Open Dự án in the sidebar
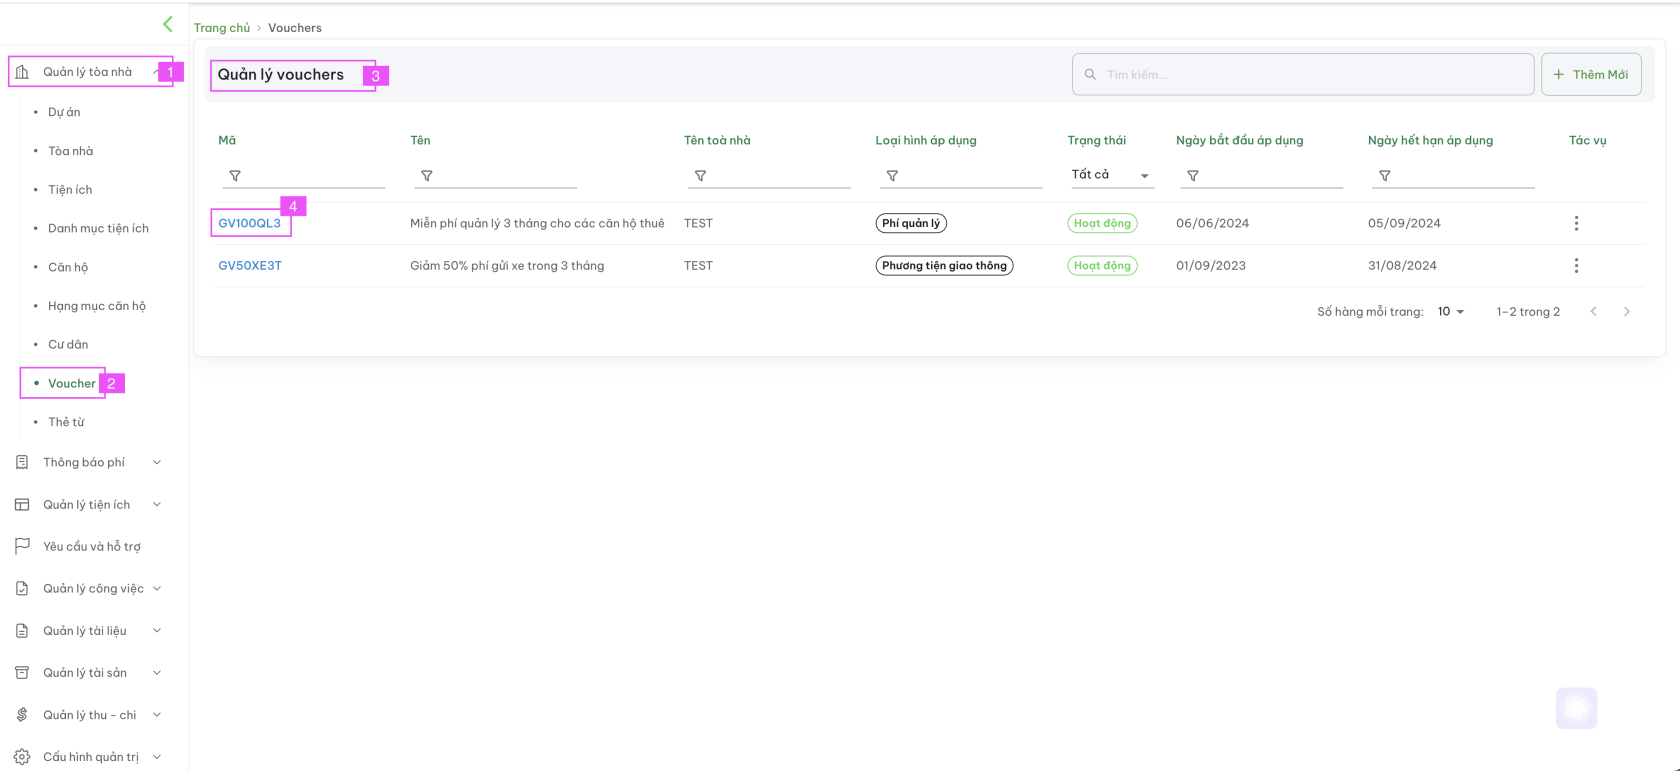Viewport: 1680px width, 771px height. 64,112
